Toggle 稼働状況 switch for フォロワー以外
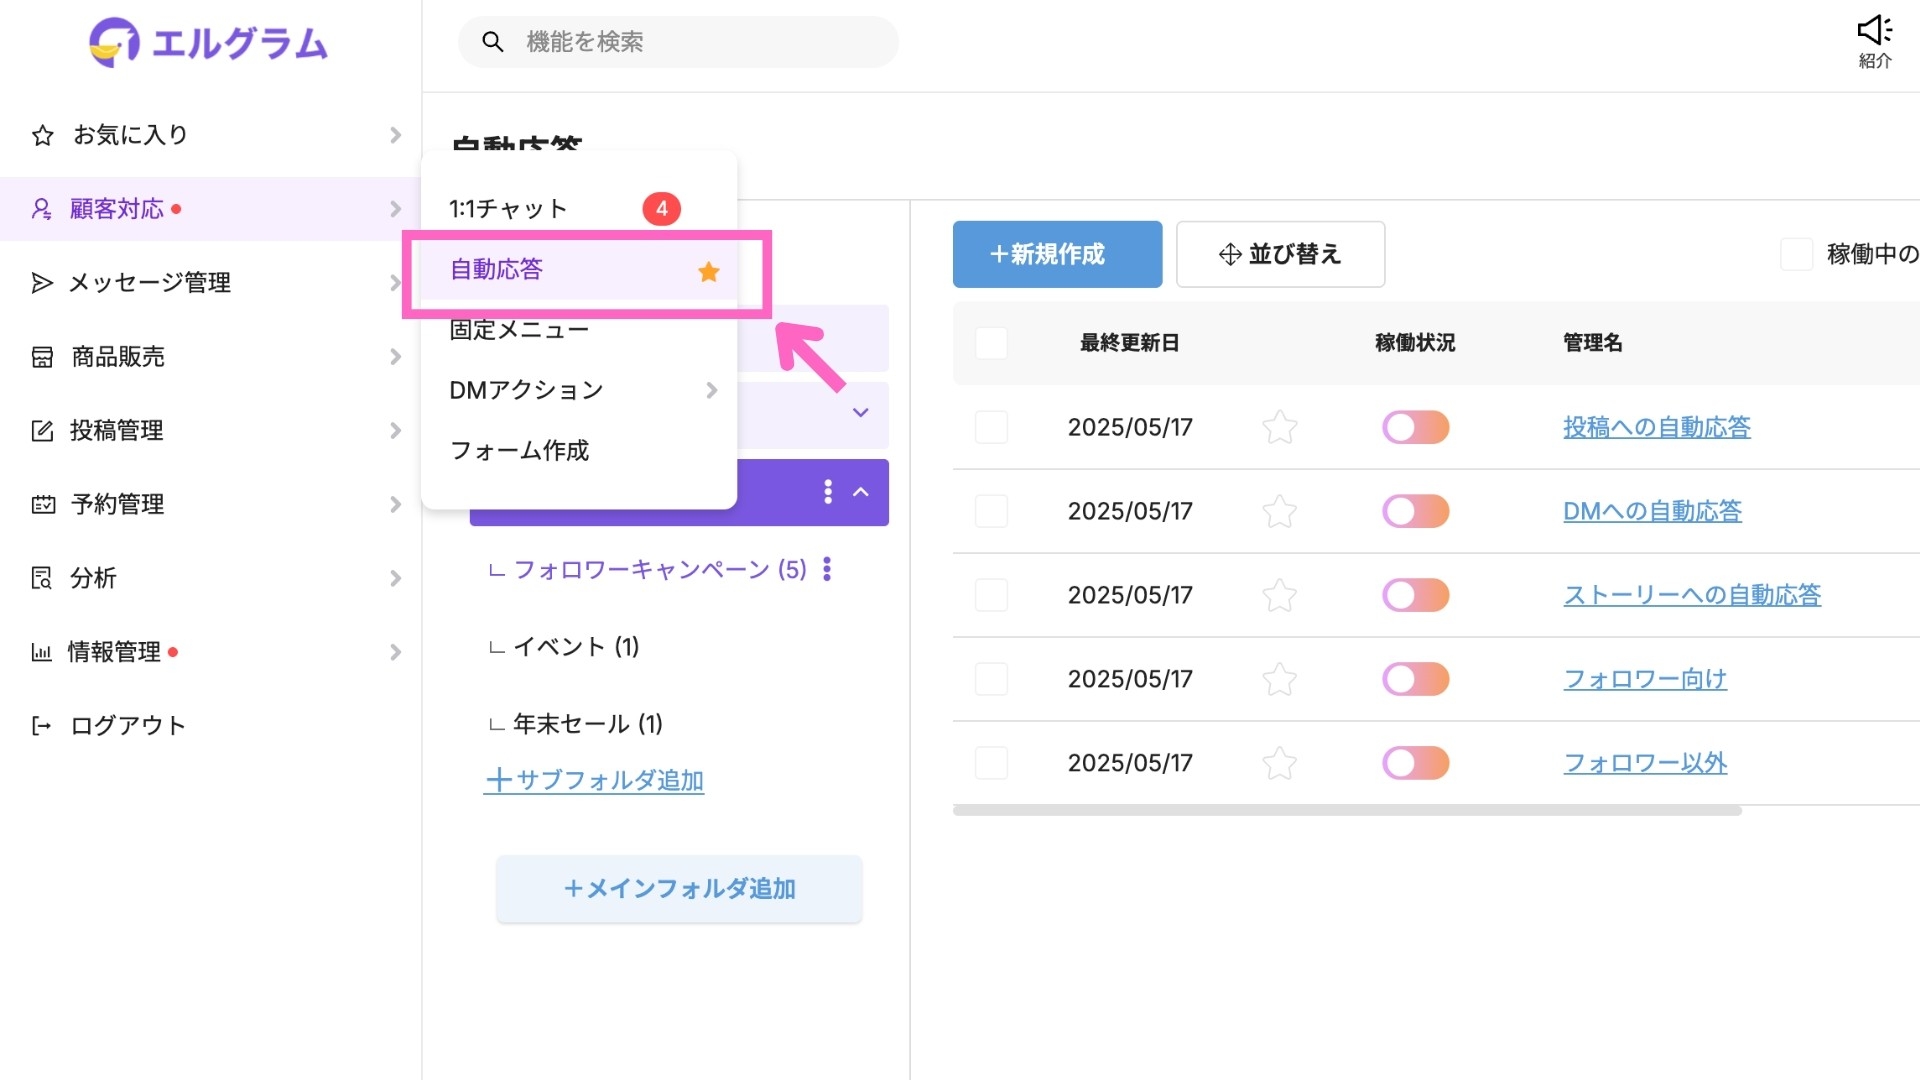Viewport: 1920px width, 1080px height. tap(1415, 764)
